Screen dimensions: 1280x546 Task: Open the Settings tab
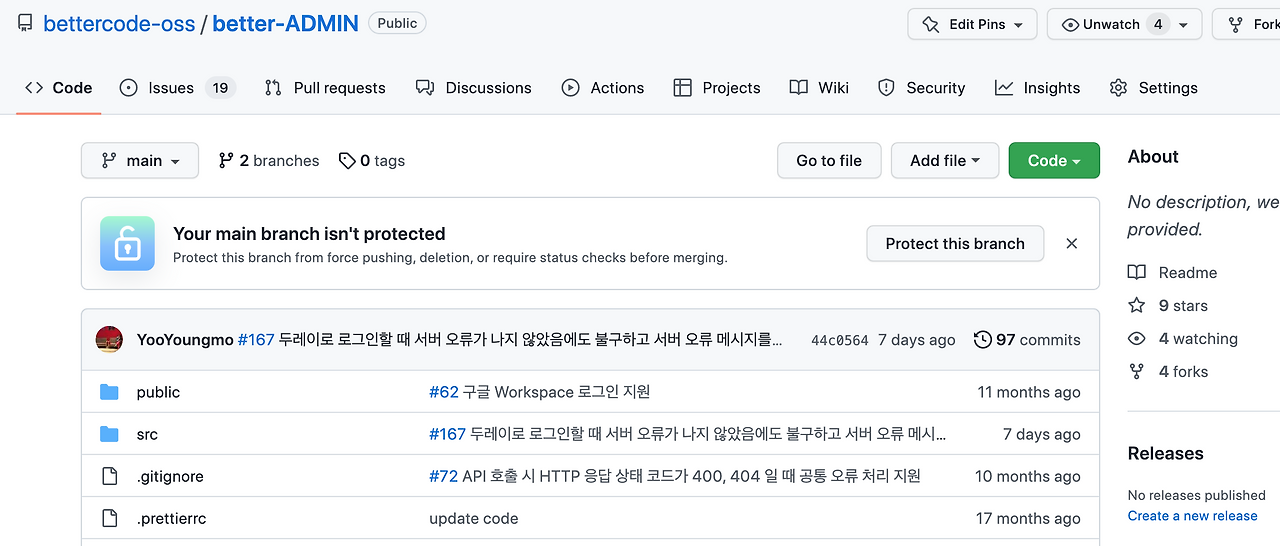point(1153,88)
